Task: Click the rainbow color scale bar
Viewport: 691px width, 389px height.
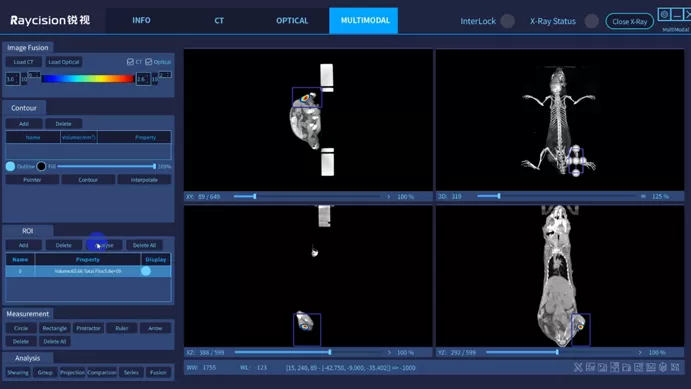Action: (88, 79)
